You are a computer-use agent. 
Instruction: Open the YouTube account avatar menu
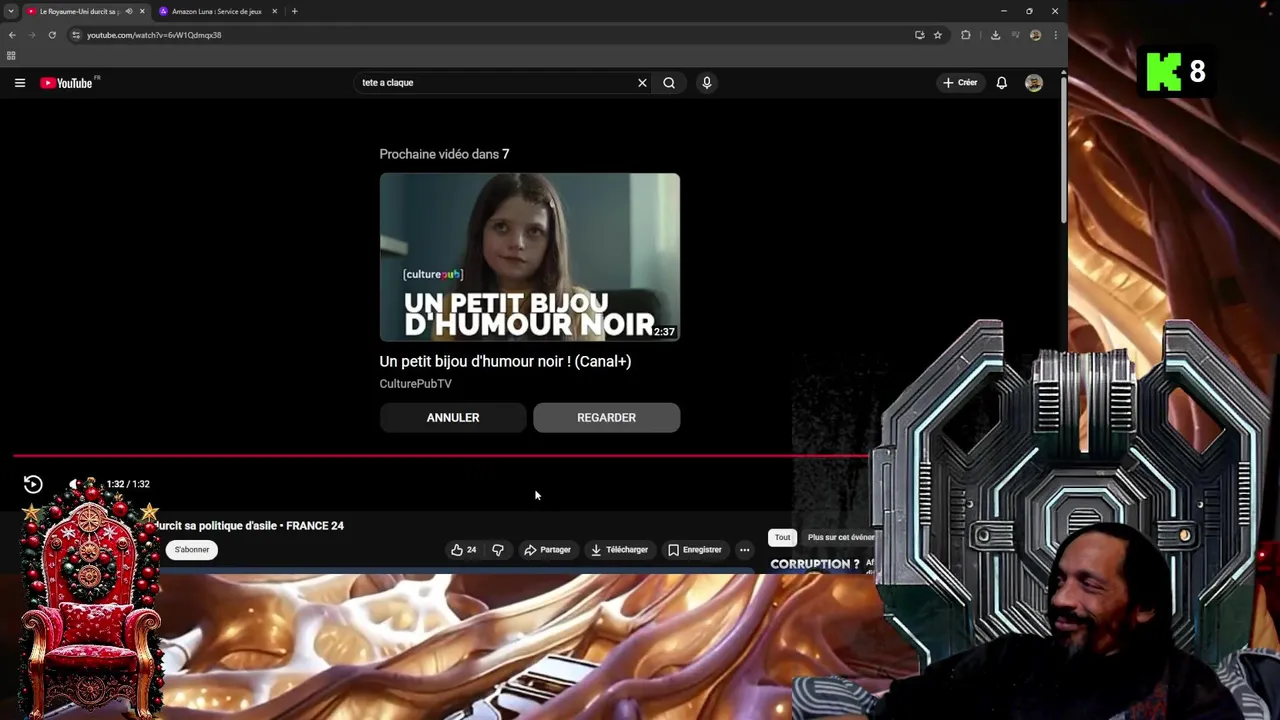(x=1033, y=83)
